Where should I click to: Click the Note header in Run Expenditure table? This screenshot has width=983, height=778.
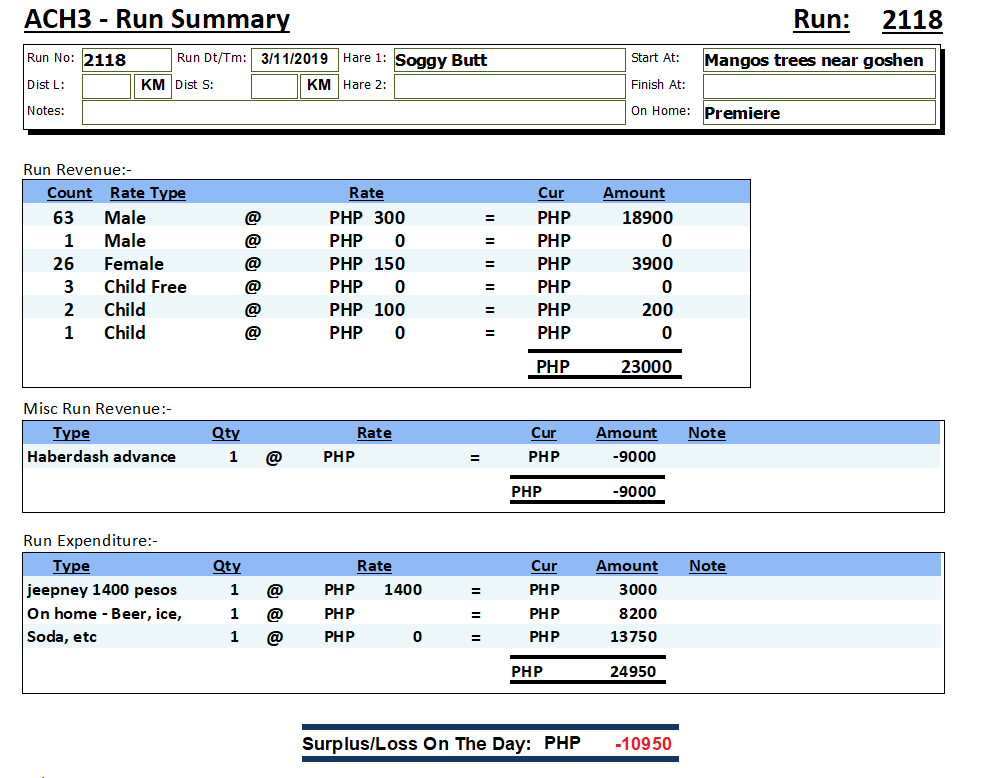pyautogui.click(x=707, y=566)
